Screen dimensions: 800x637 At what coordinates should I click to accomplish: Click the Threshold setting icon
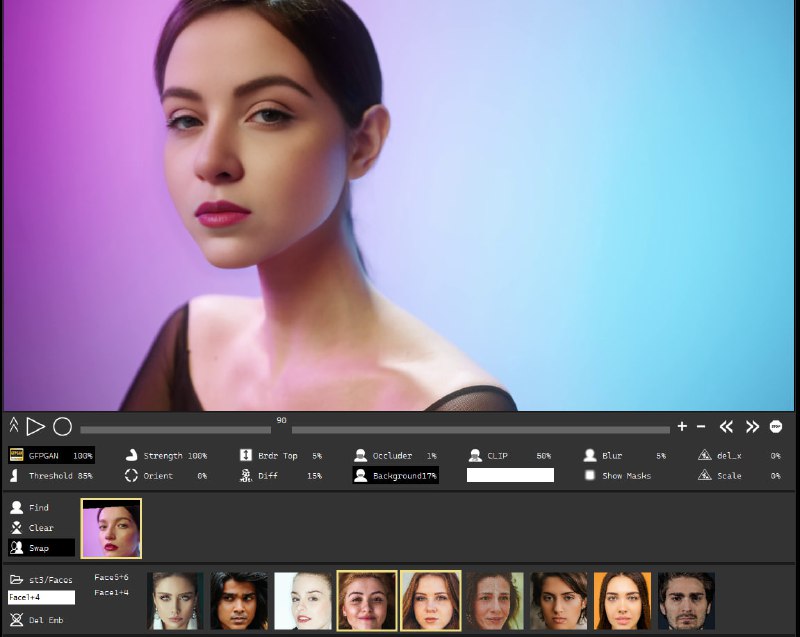15,476
